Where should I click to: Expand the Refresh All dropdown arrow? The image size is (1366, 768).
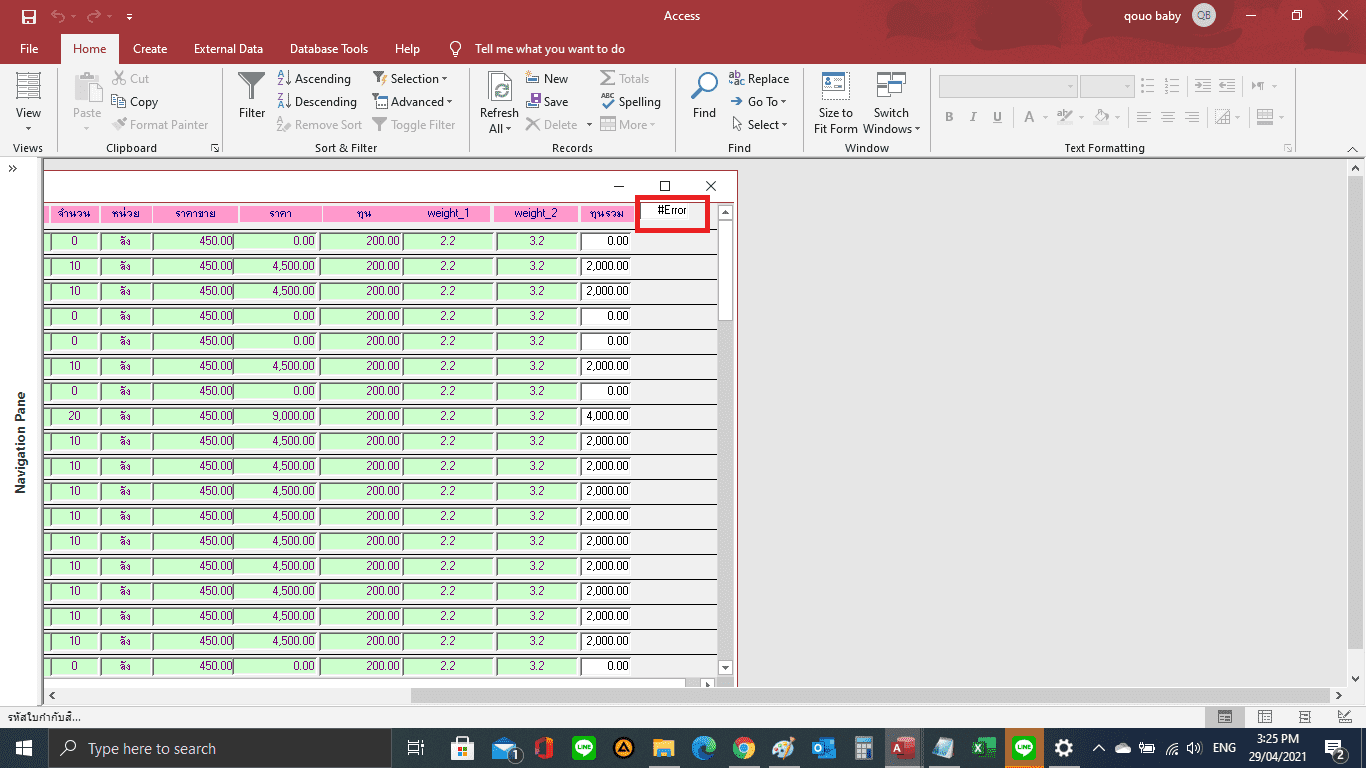(x=508, y=129)
